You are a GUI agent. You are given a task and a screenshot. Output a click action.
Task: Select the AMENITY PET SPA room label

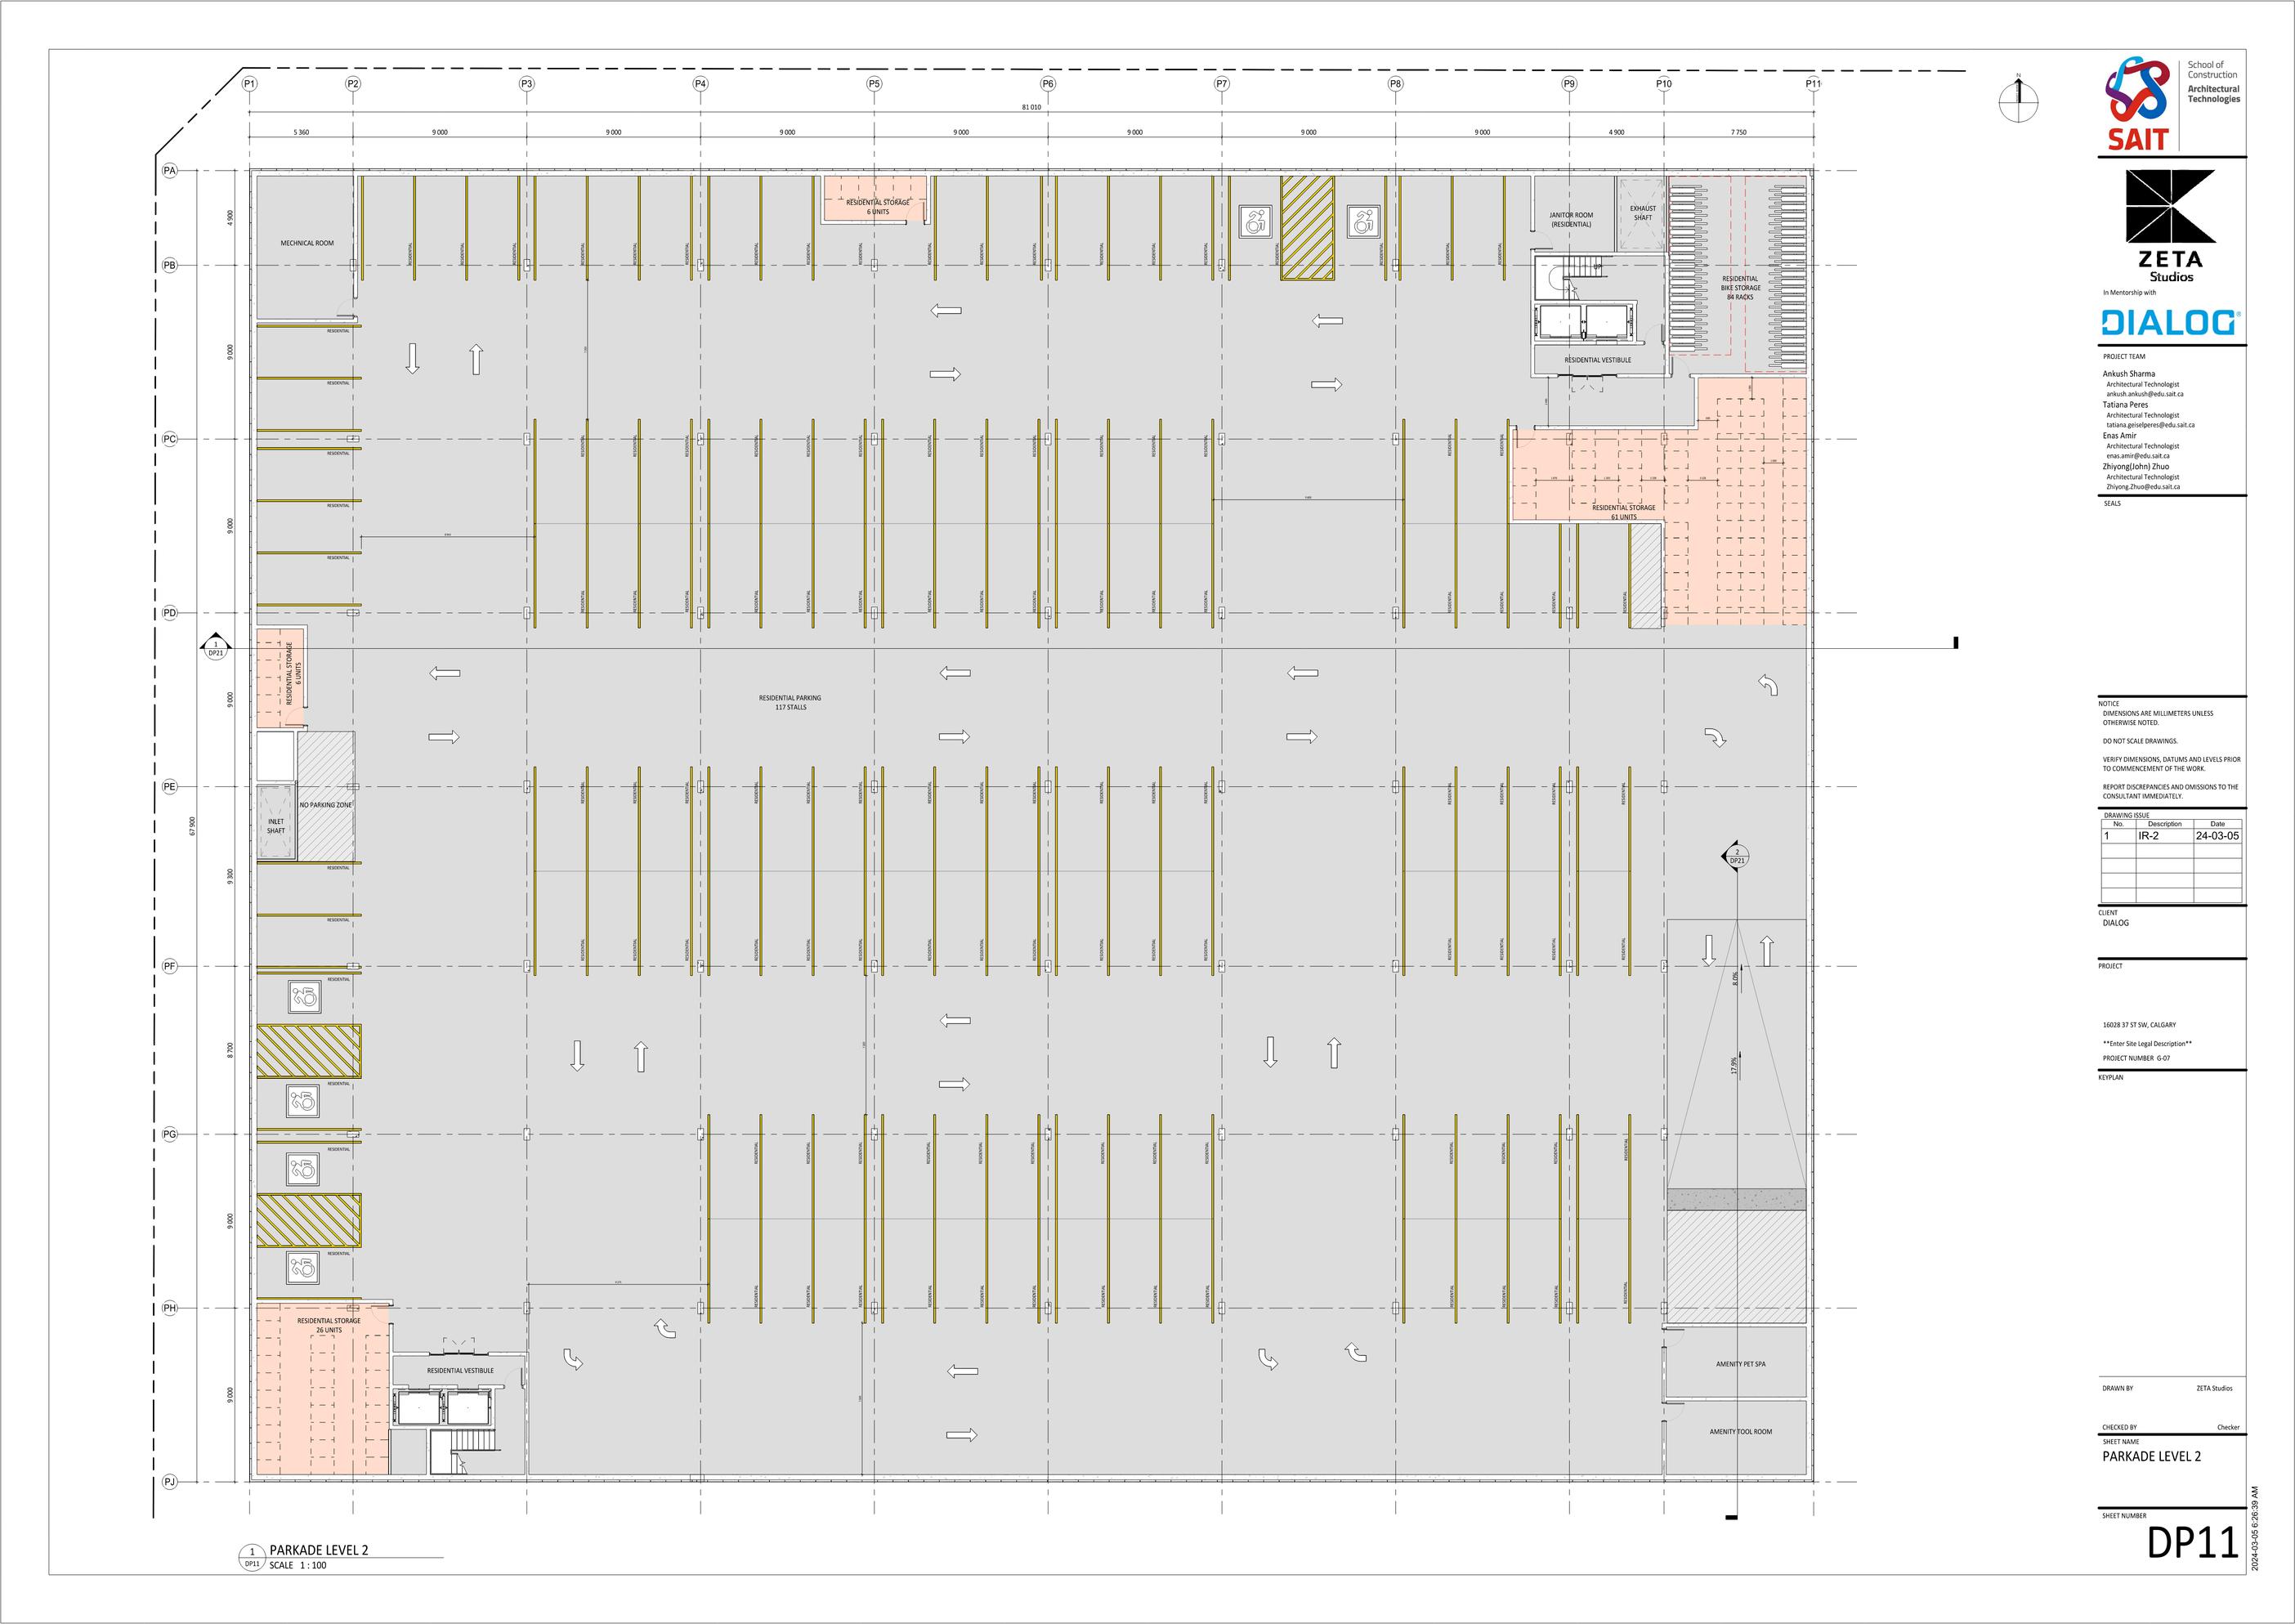(1740, 1364)
